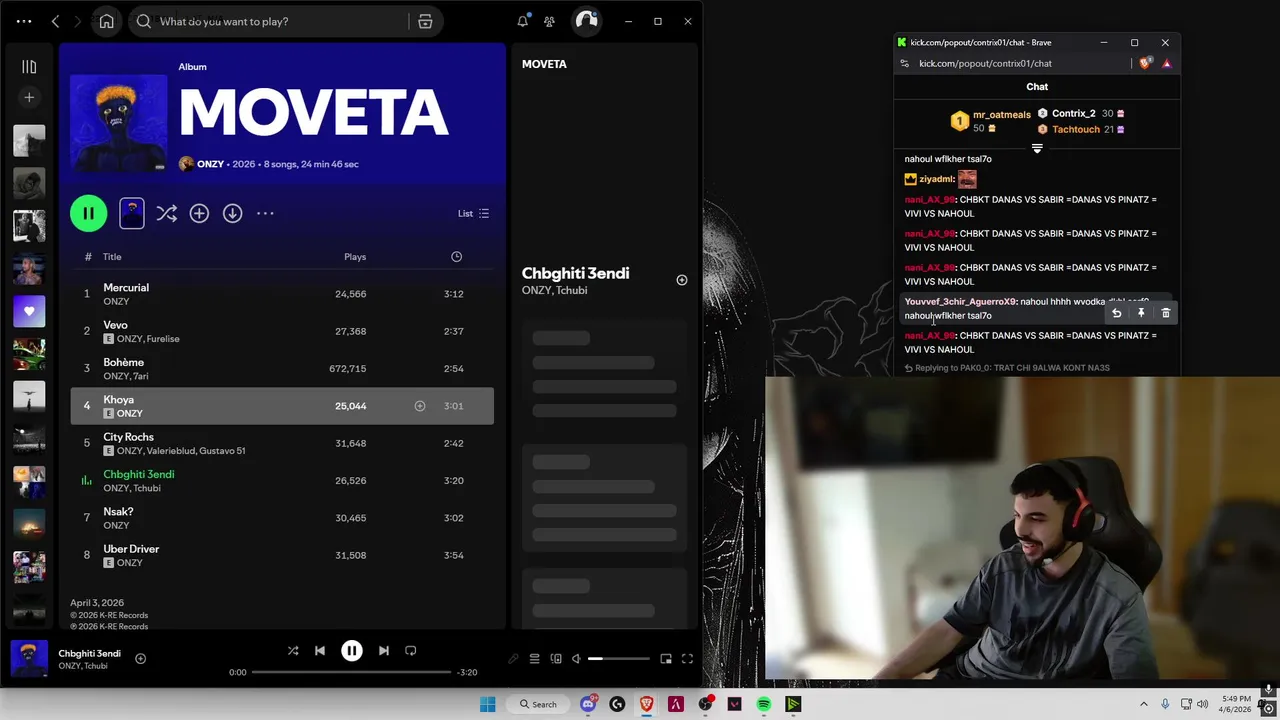Open the Spotify Home page
The height and width of the screenshot is (720, 1280).
click(x=106, y=21)
